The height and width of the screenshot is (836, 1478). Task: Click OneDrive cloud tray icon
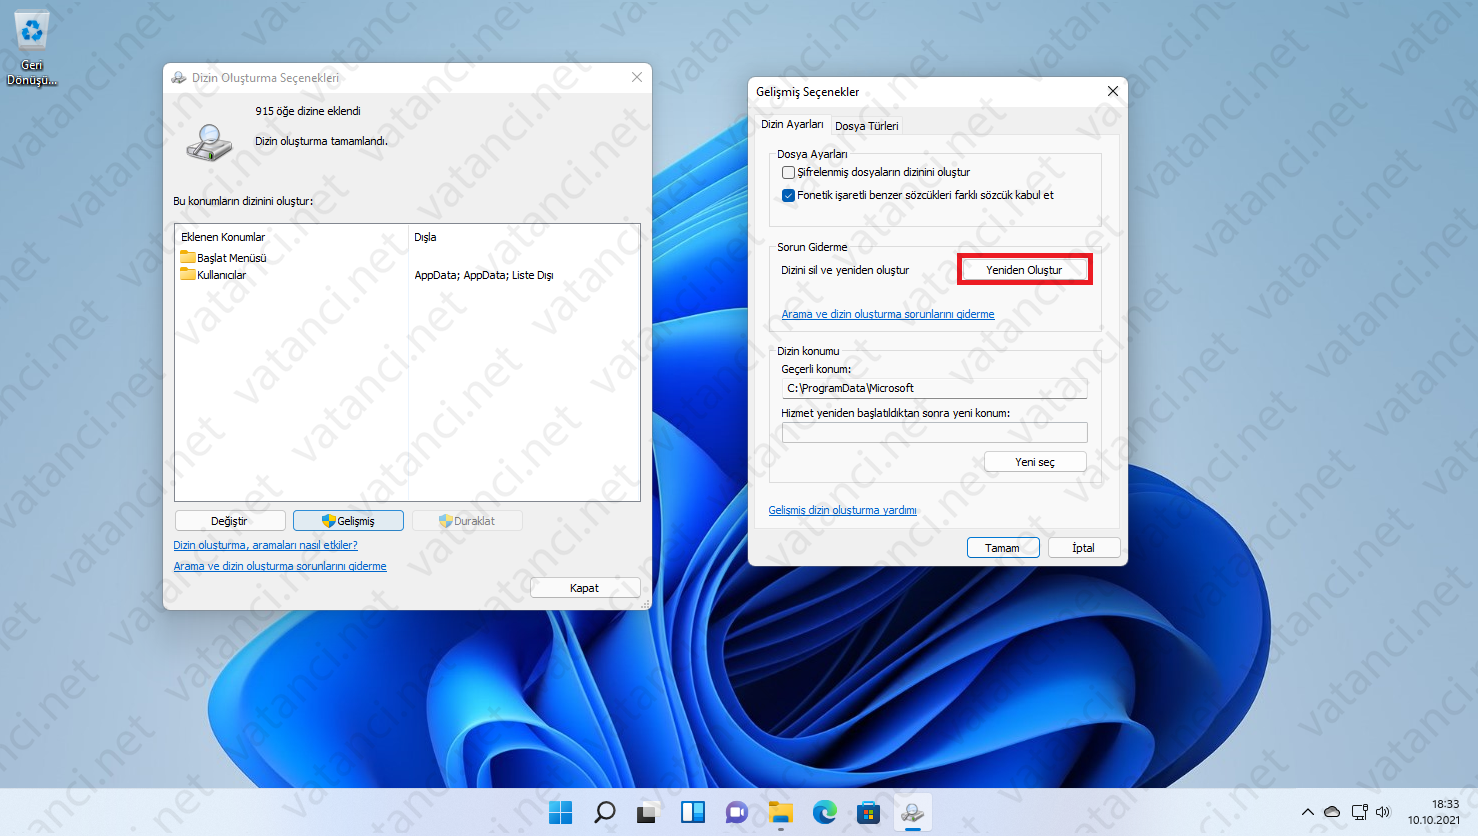[x=1332, y=812]
